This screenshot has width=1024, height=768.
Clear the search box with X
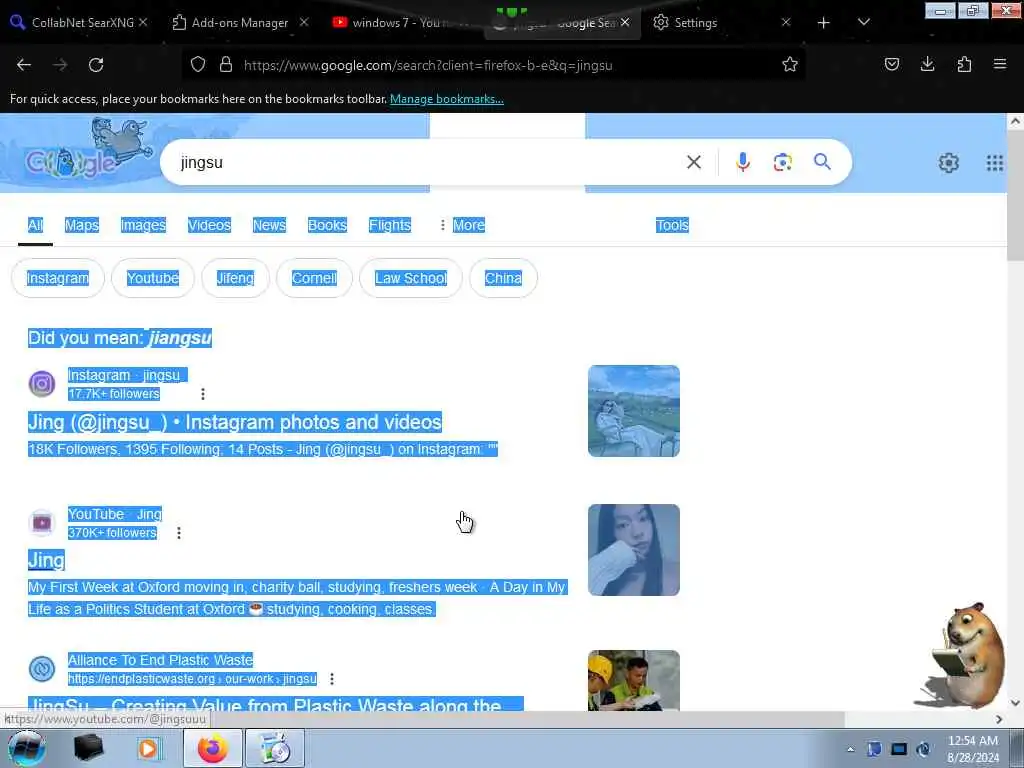[x=694, y=162]
